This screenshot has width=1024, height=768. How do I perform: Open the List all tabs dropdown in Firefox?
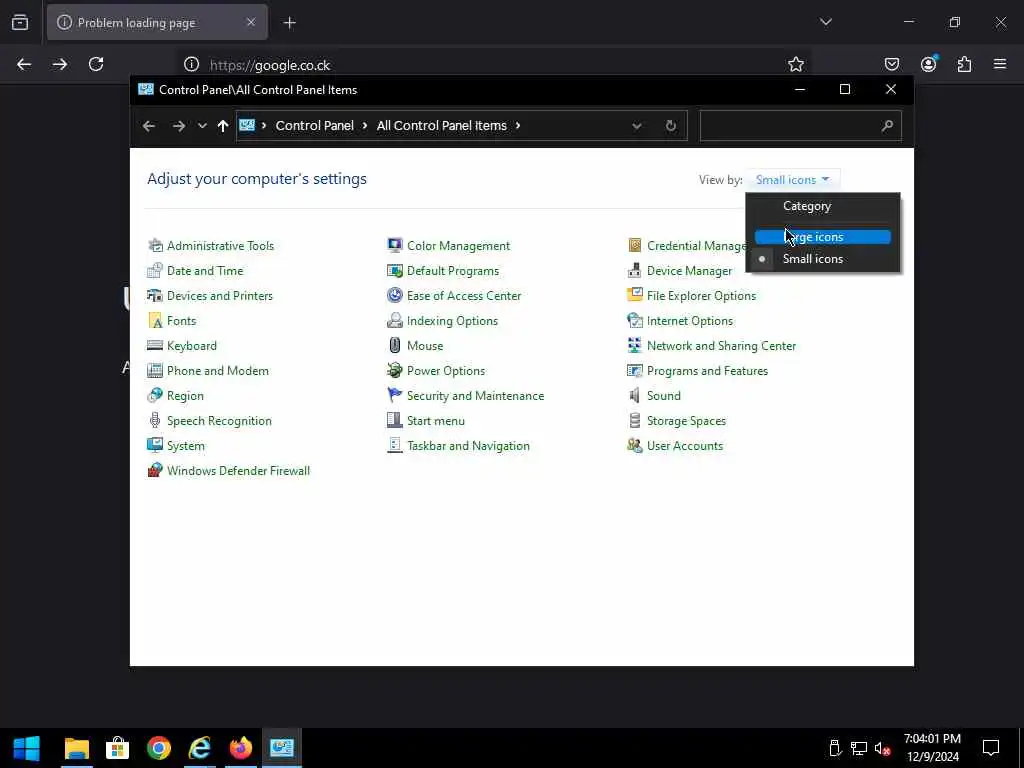coord(826,22)
